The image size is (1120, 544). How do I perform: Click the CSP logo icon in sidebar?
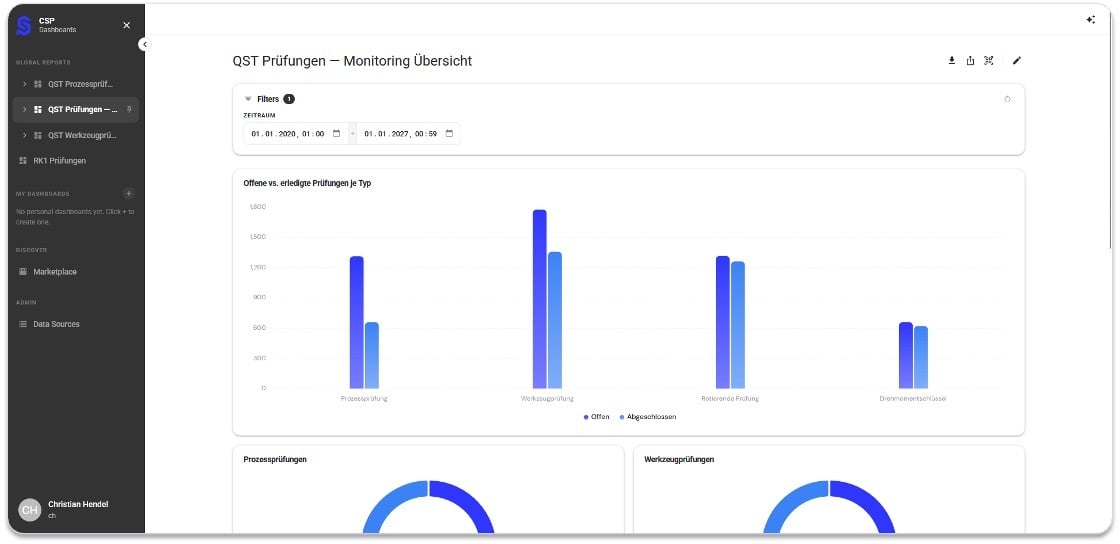(24, 25)
